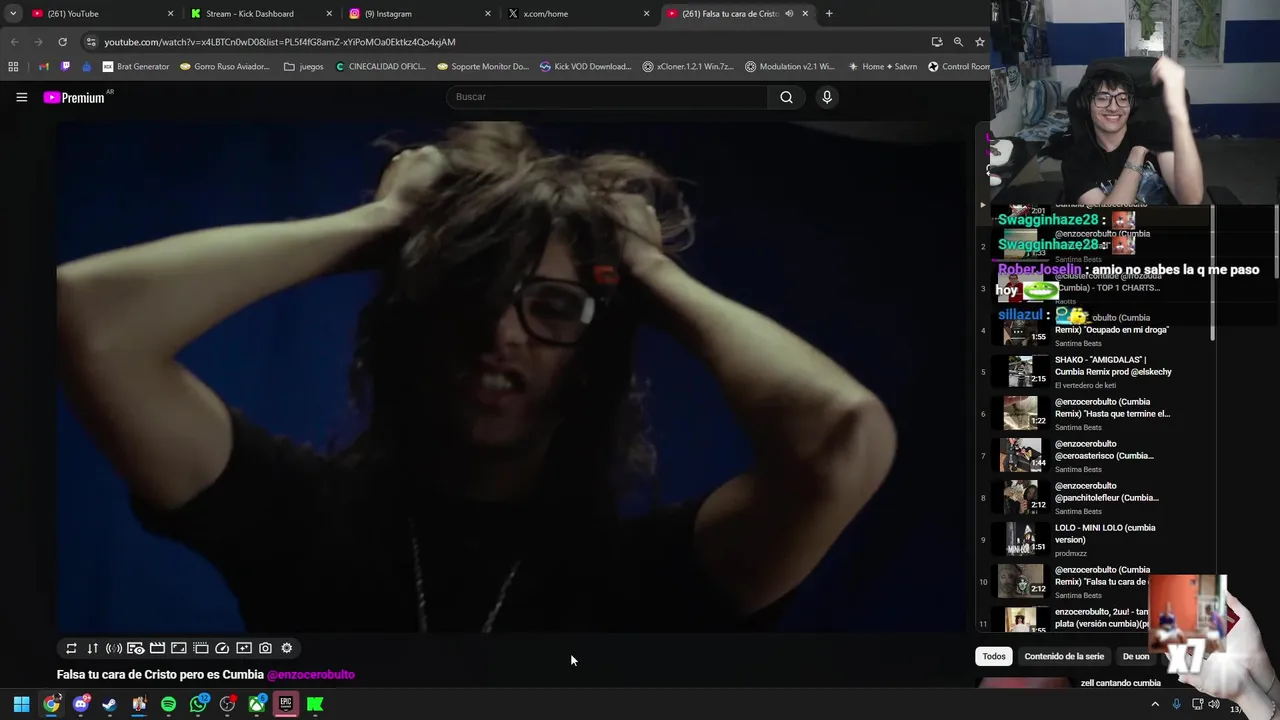Click the dashed cinema mode icon below video
The image size is (1280, 720).
[200, 648]
